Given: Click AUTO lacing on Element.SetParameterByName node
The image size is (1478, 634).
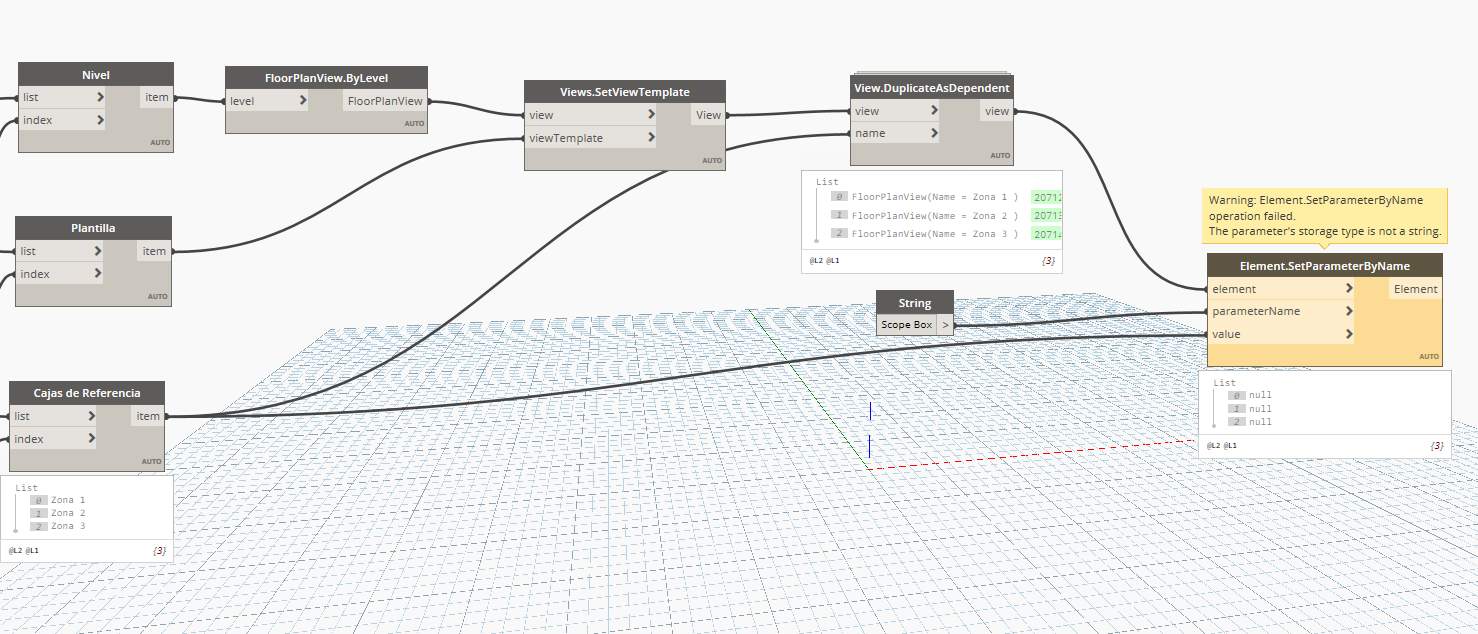Looking at the screenshot, I should tap(1426, 355).
